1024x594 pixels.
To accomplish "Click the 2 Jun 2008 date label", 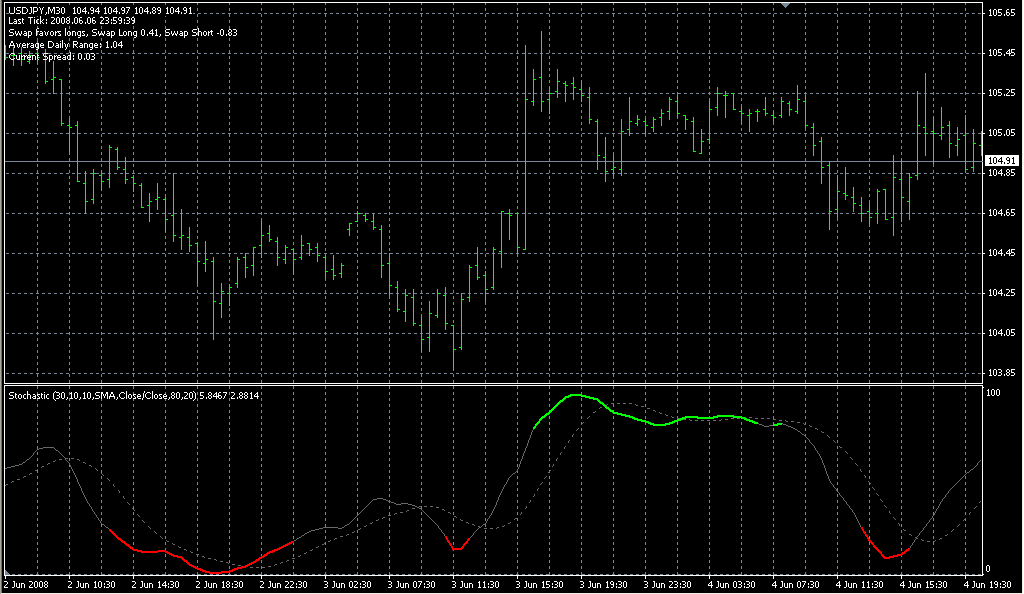I will [x=27, y=584].
